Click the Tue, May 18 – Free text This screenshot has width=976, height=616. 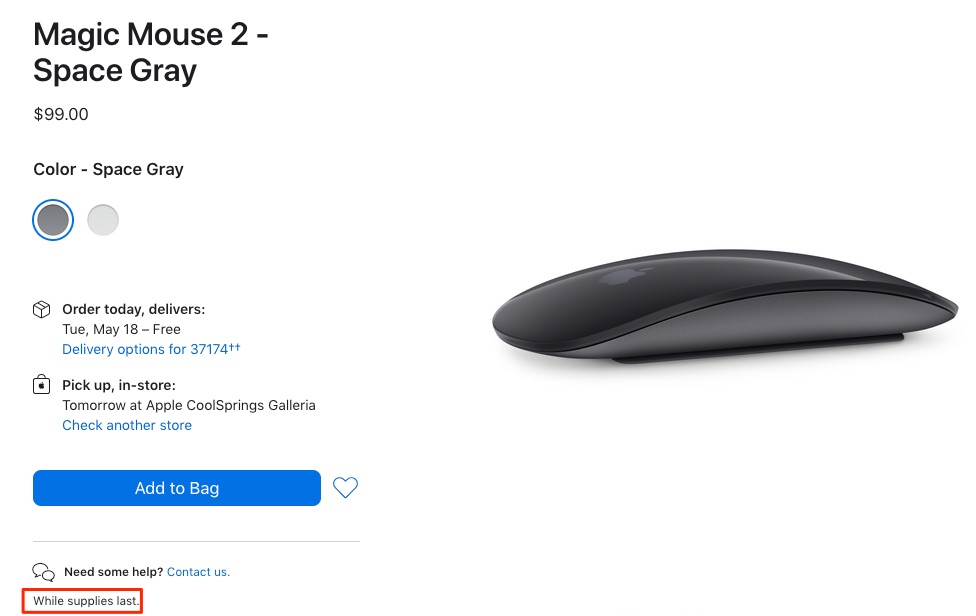pos(121,329)
